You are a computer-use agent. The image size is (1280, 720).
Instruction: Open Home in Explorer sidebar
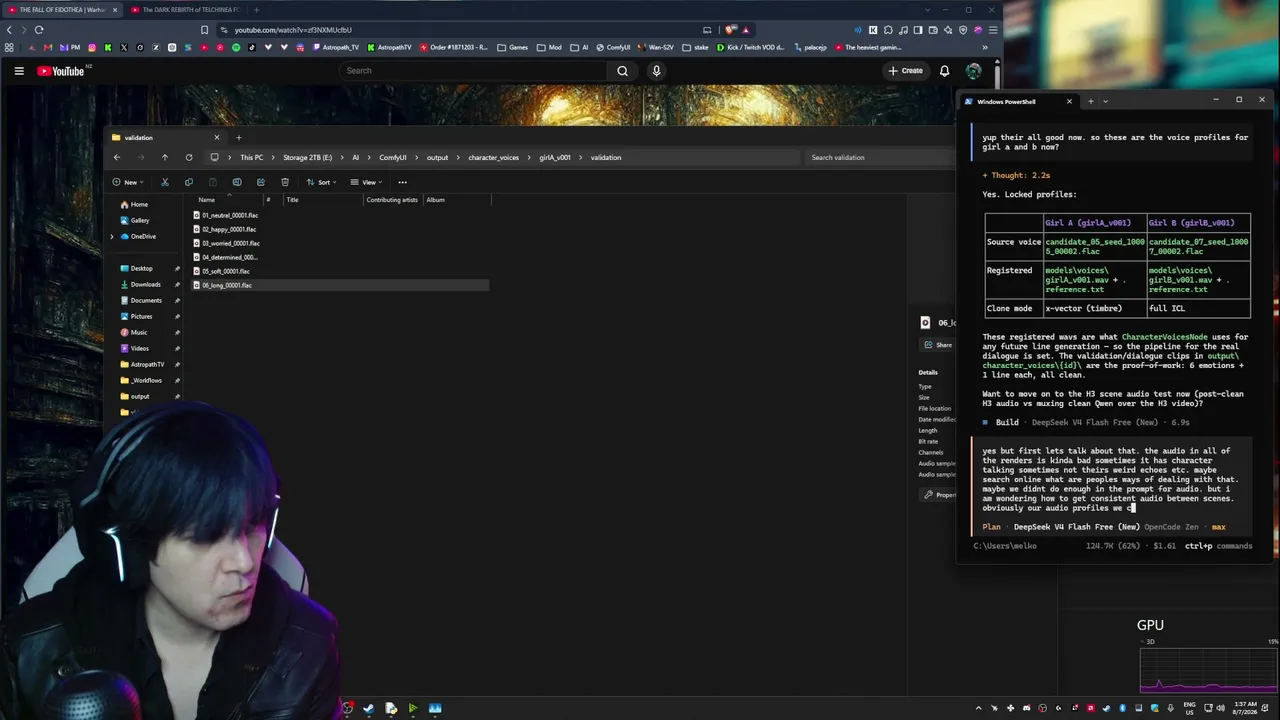(x=139, y=204)
